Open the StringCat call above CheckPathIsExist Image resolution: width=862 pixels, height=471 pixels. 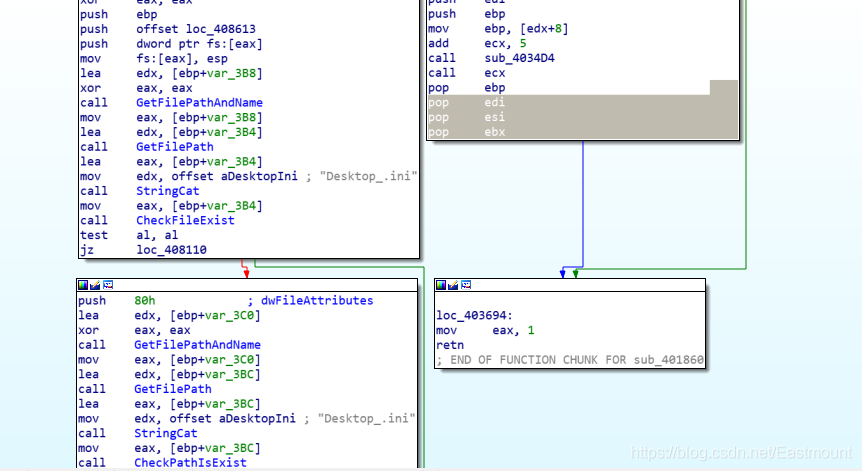pyautogui.click(x=165, y=434)
